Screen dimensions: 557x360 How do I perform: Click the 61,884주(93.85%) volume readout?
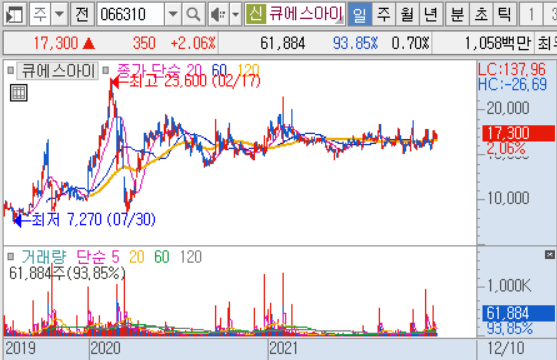67,273
